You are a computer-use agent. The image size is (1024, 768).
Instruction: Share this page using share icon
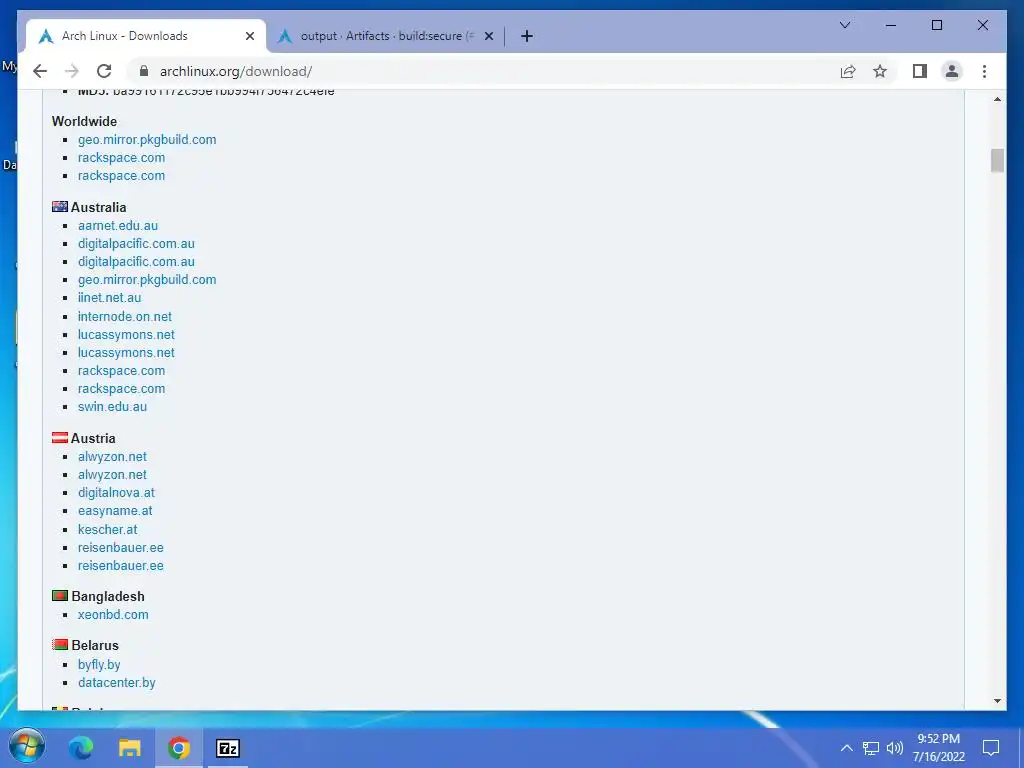click(848, 71)
